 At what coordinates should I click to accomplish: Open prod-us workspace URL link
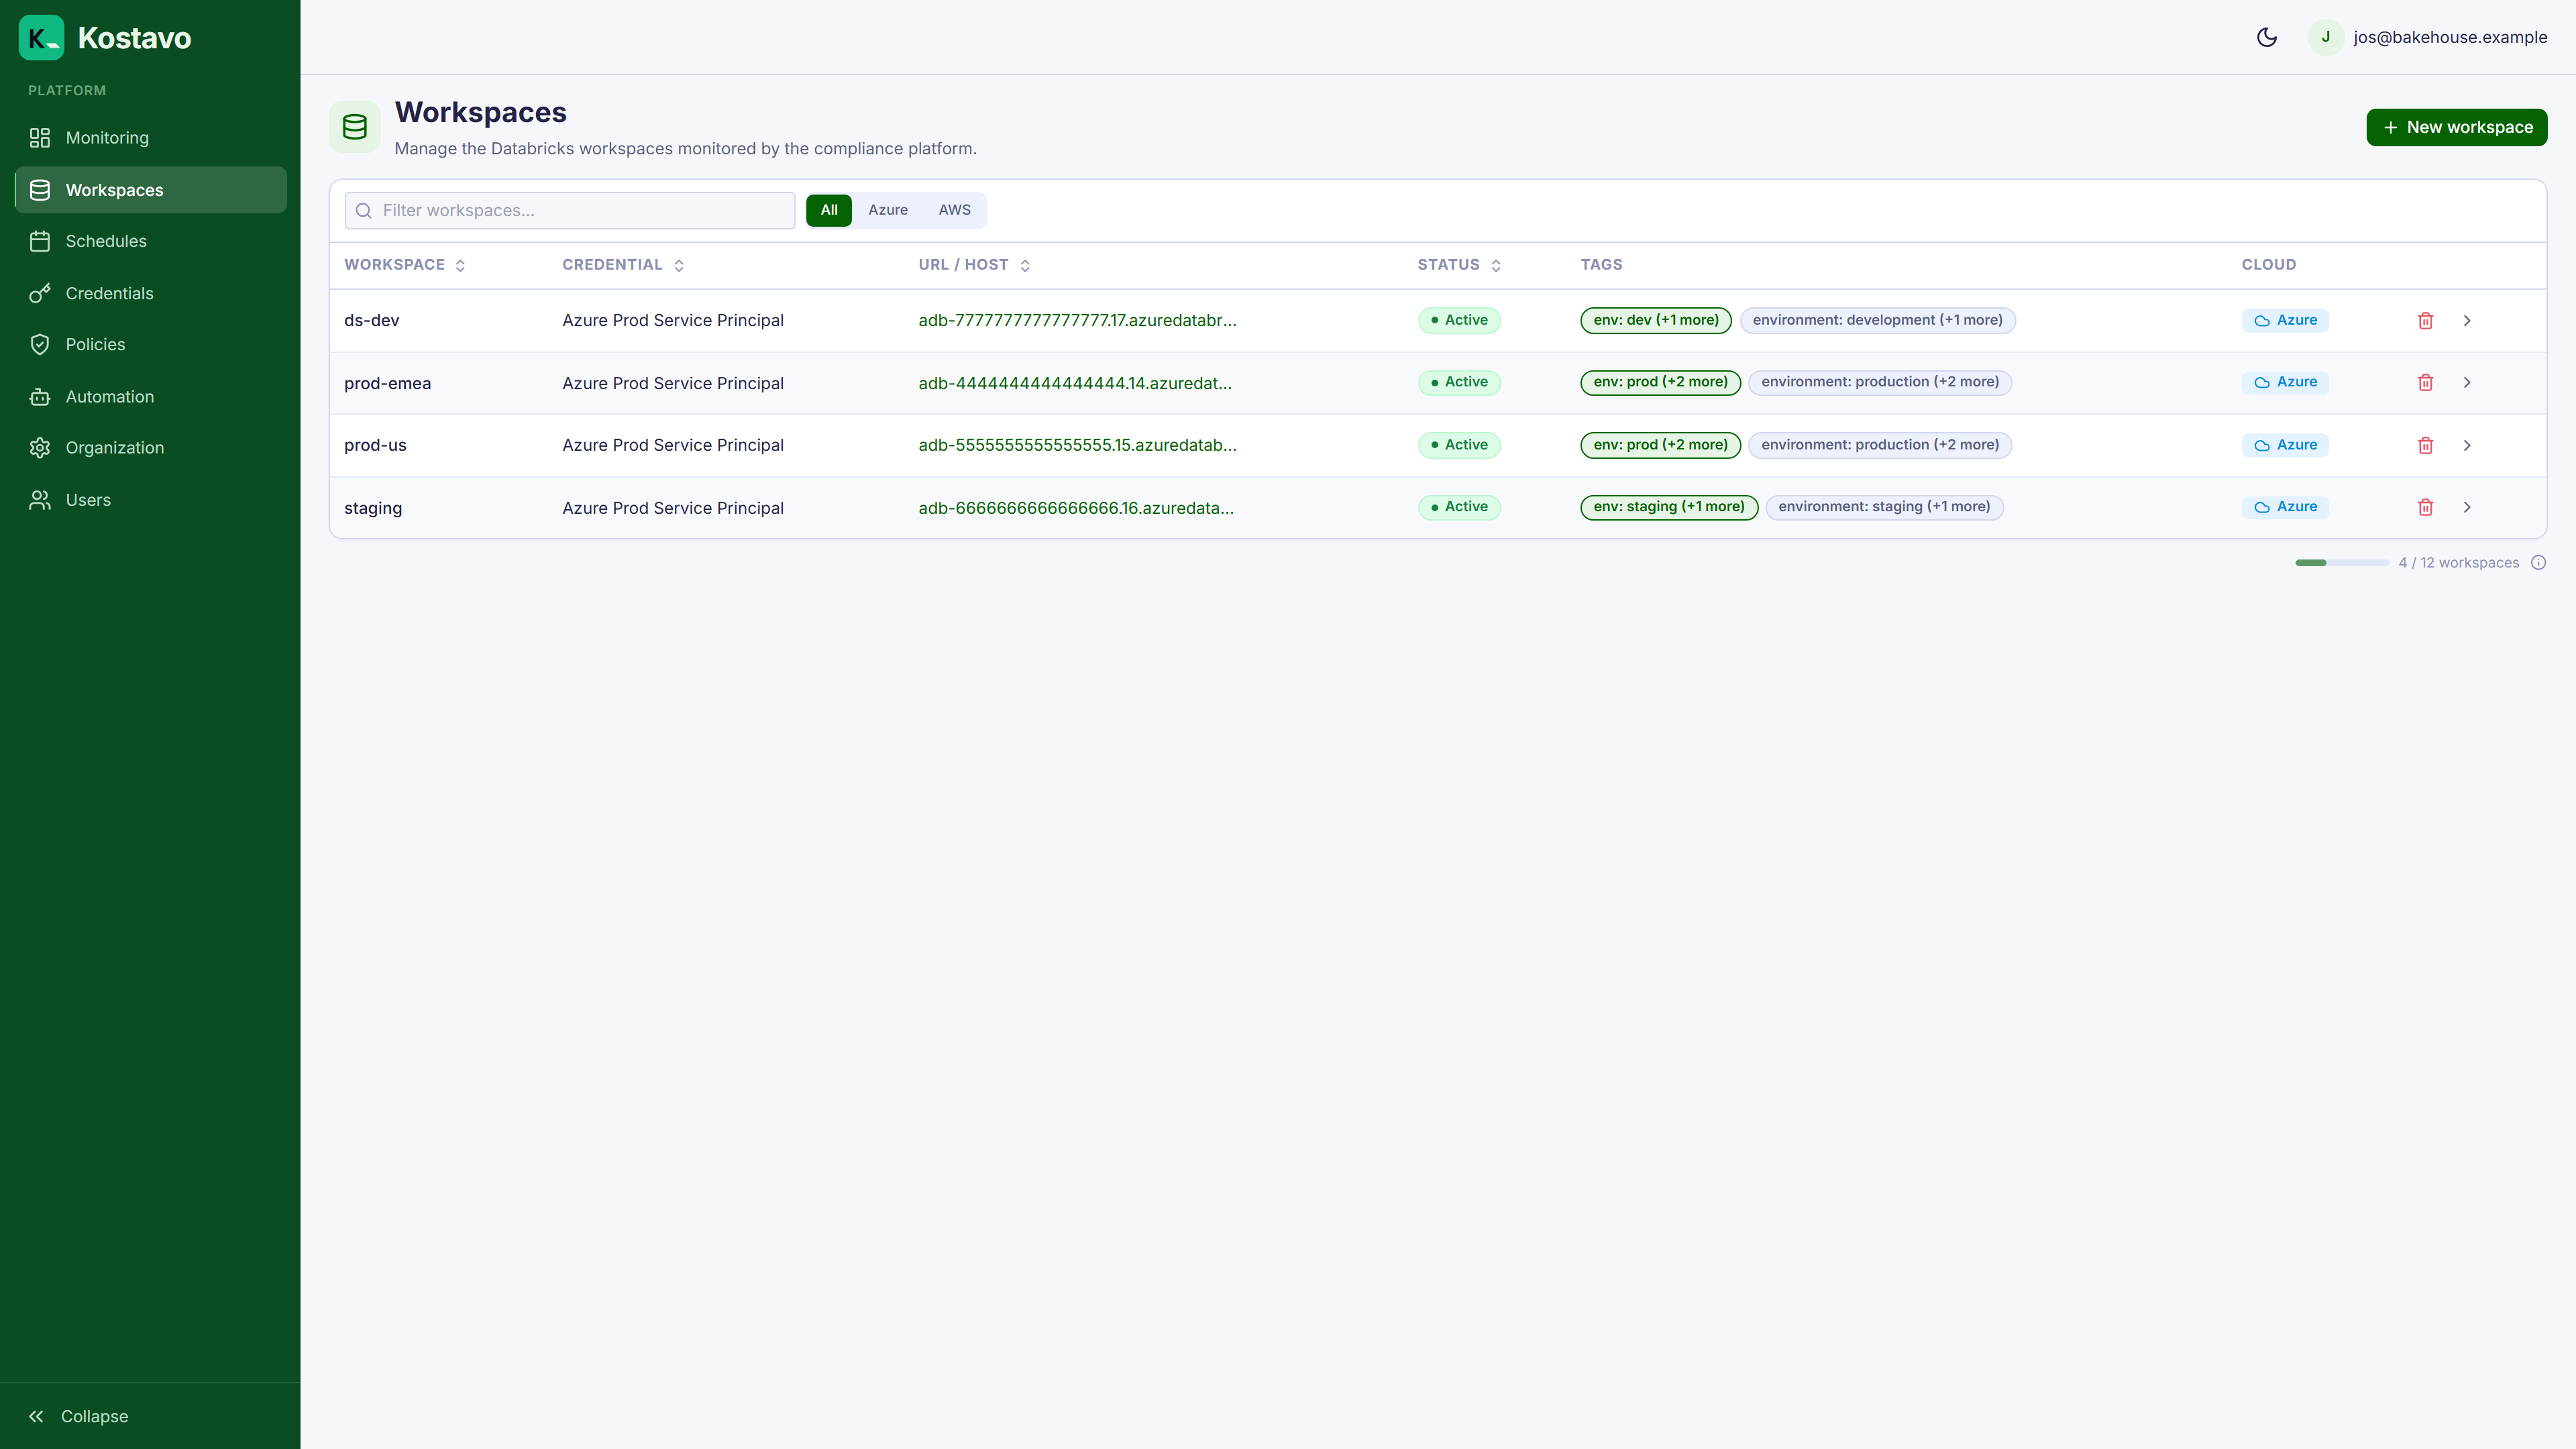[1077, 445]
